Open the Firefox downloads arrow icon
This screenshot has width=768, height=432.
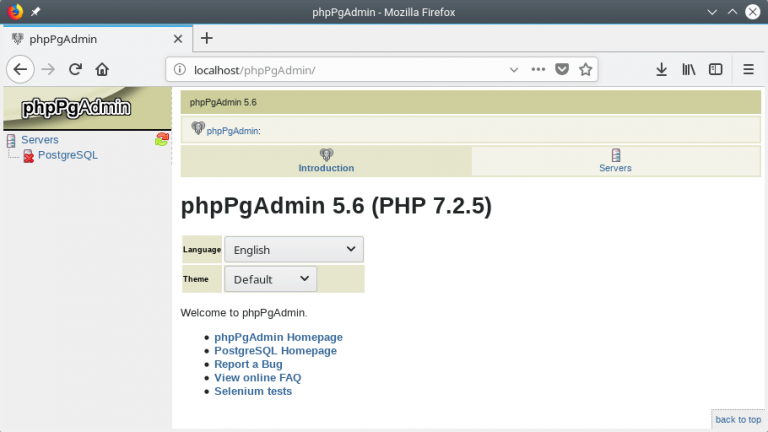click(x=661, y=70)
